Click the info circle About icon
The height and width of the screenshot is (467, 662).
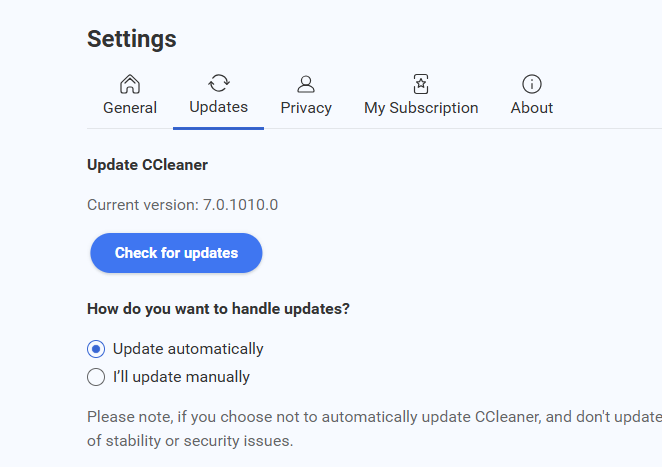532,84
